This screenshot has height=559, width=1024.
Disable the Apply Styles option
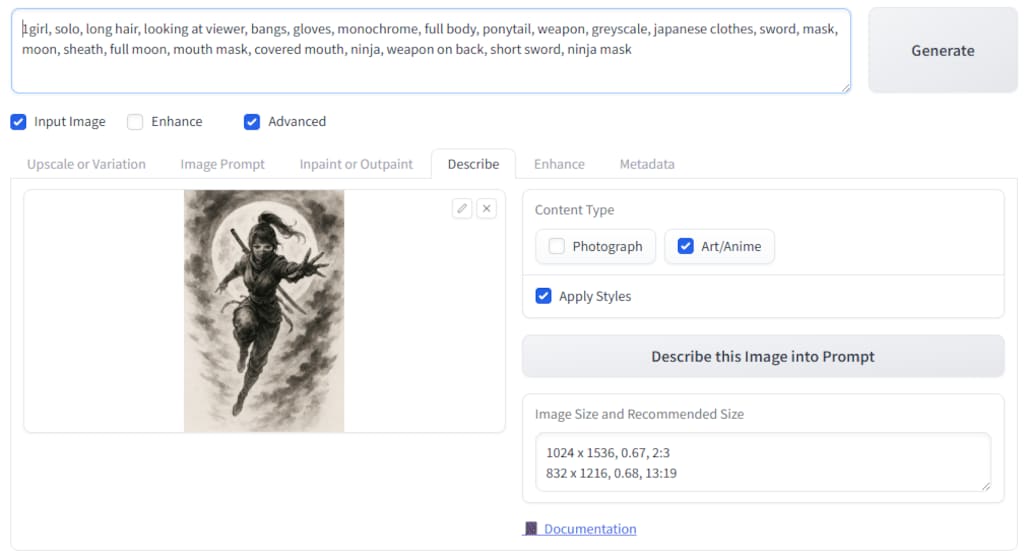[x=544, y=296]
